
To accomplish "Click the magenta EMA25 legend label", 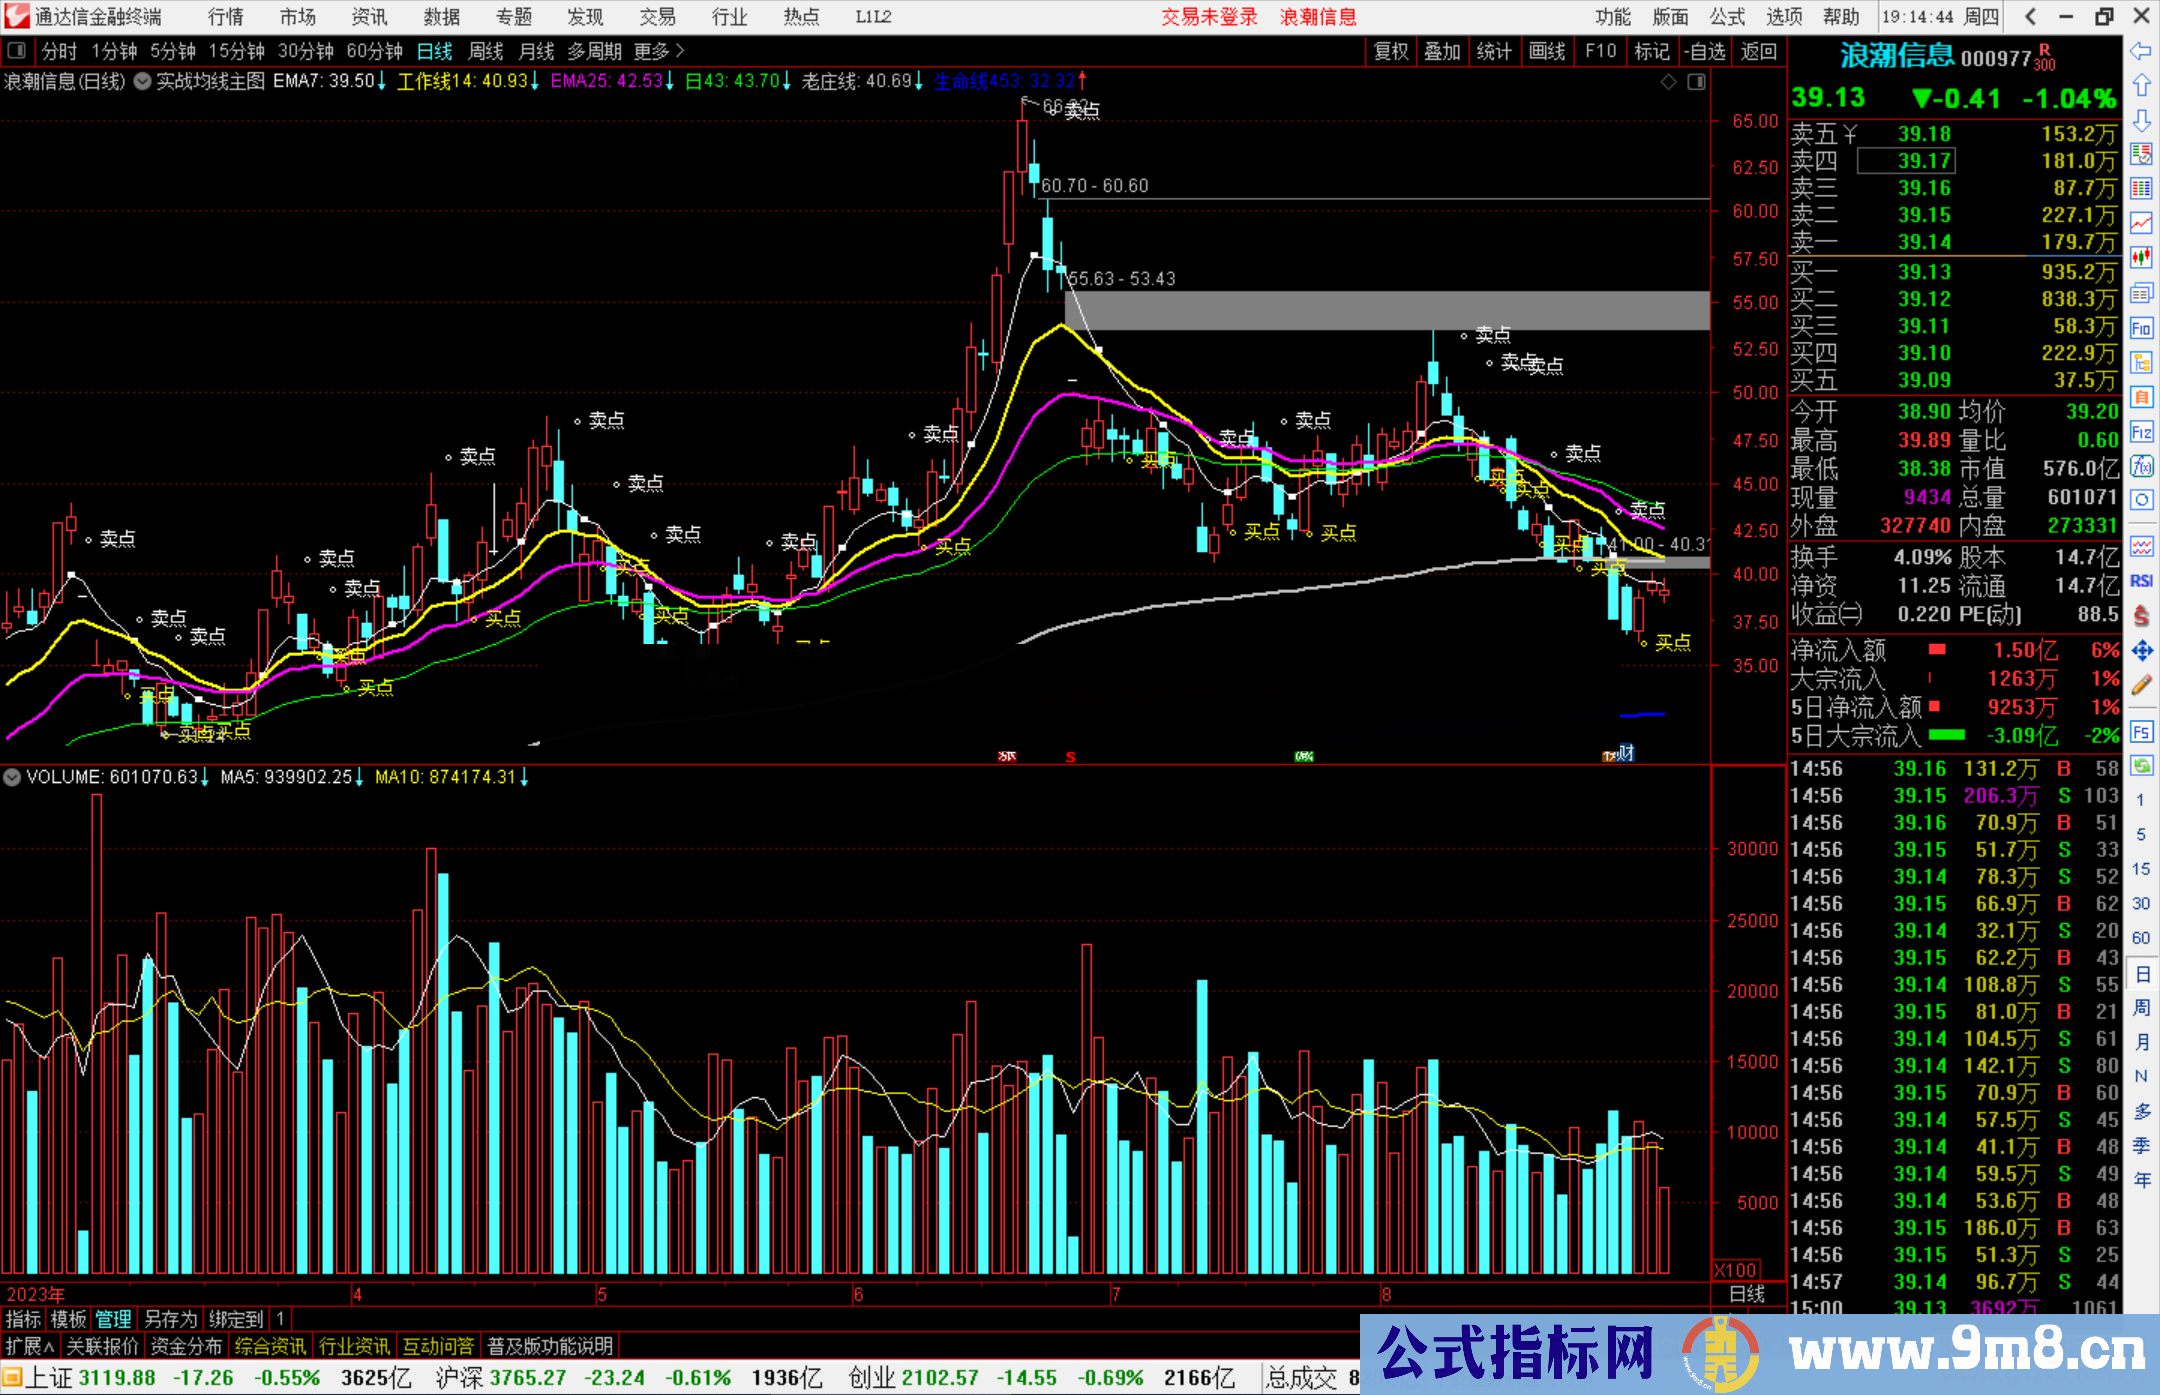I will click(x=605, y=81).
